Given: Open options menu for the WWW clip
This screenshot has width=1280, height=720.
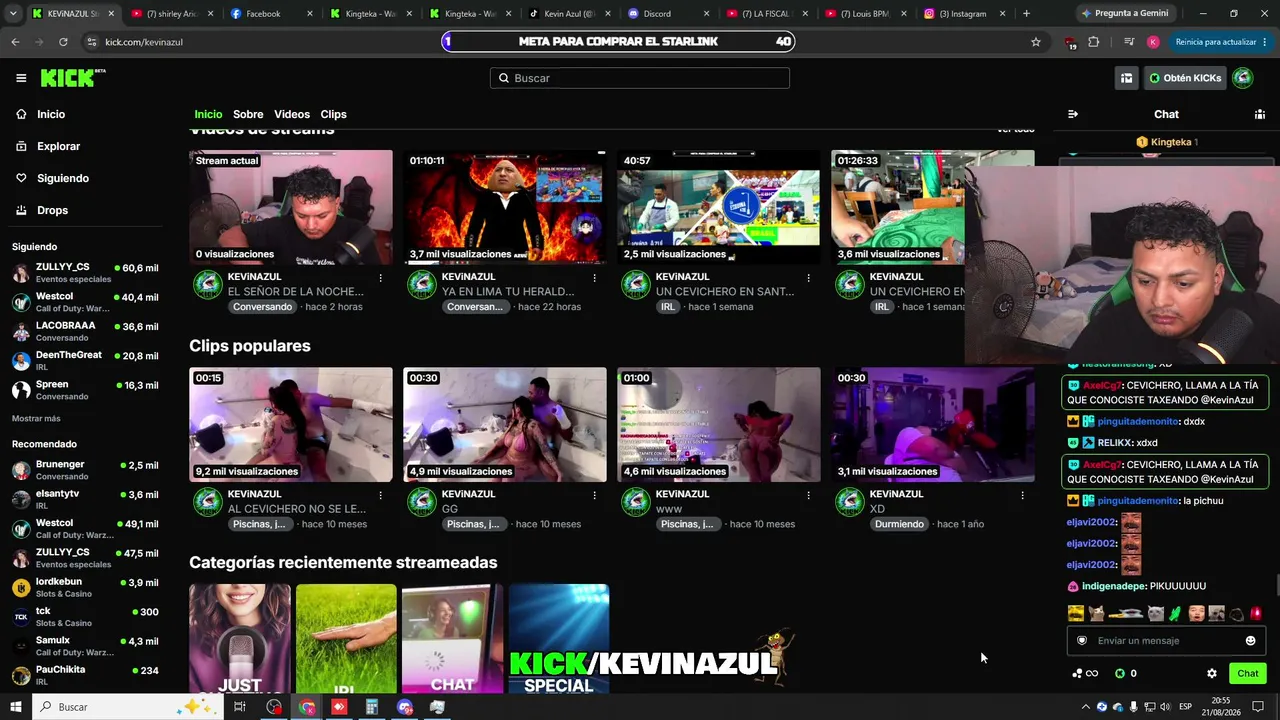Looking at the screenshot, I should point(808,495).
